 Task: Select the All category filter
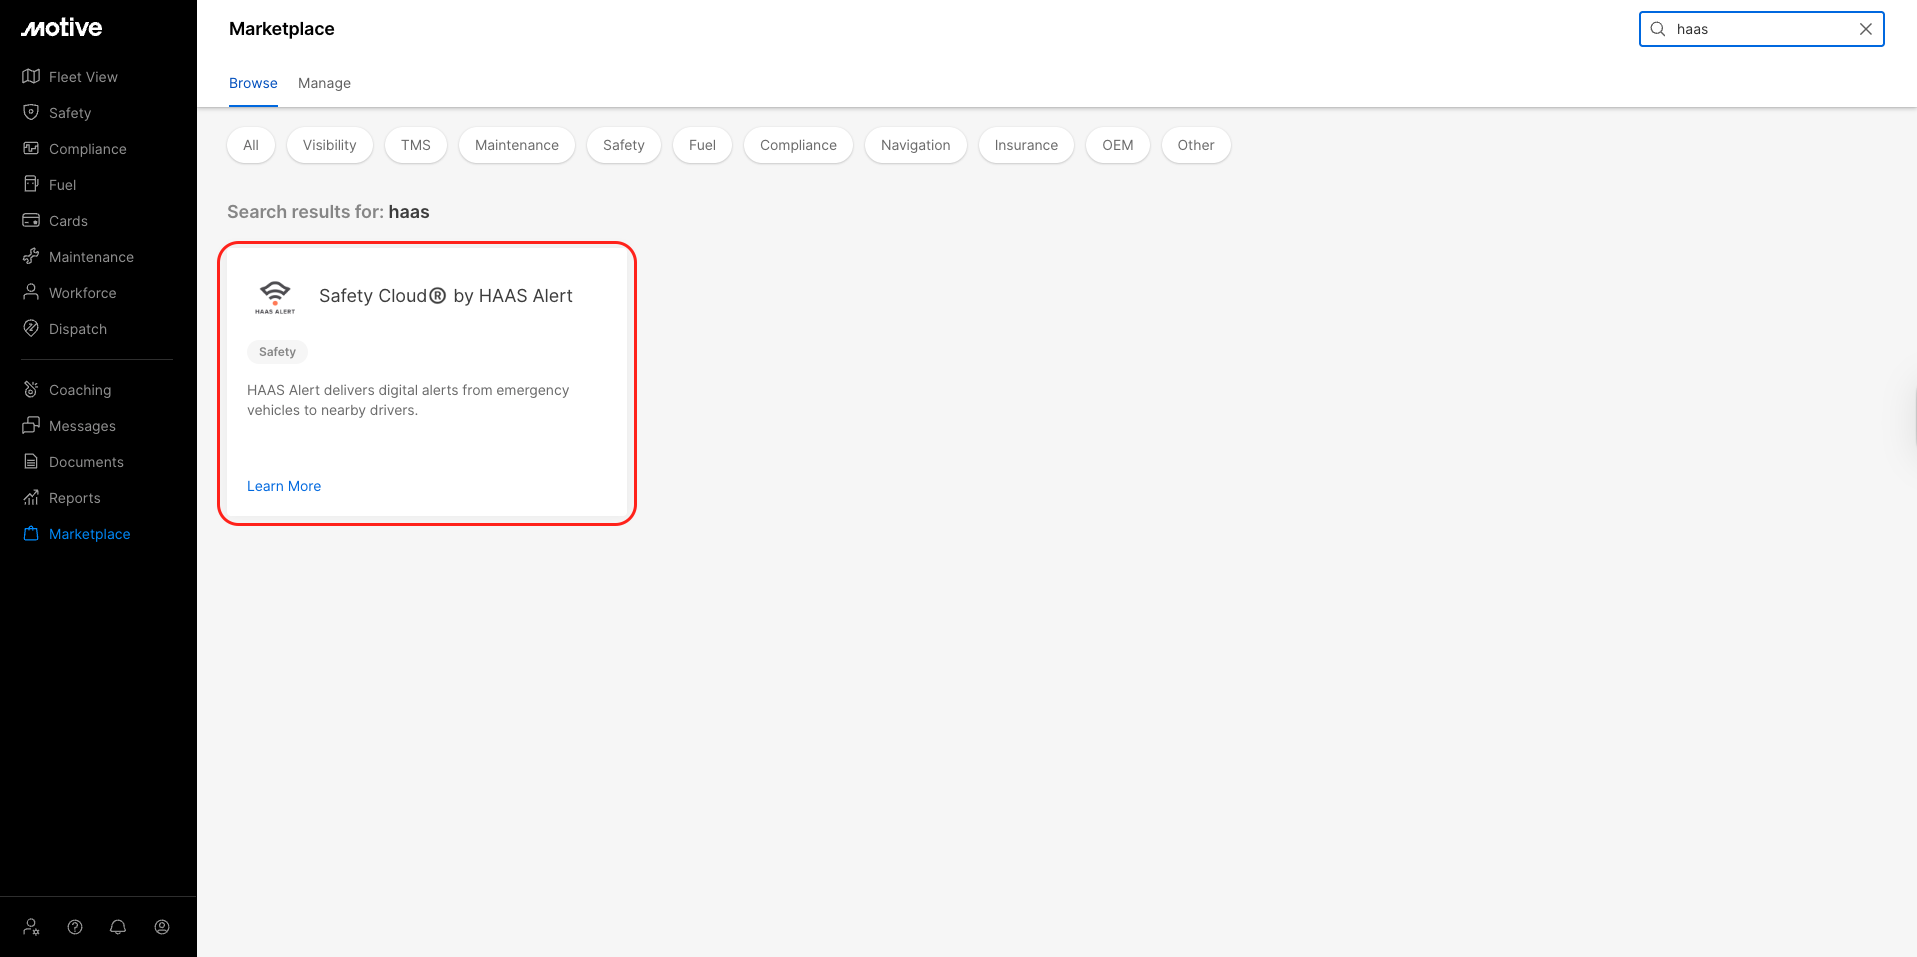tap(251, 145)
